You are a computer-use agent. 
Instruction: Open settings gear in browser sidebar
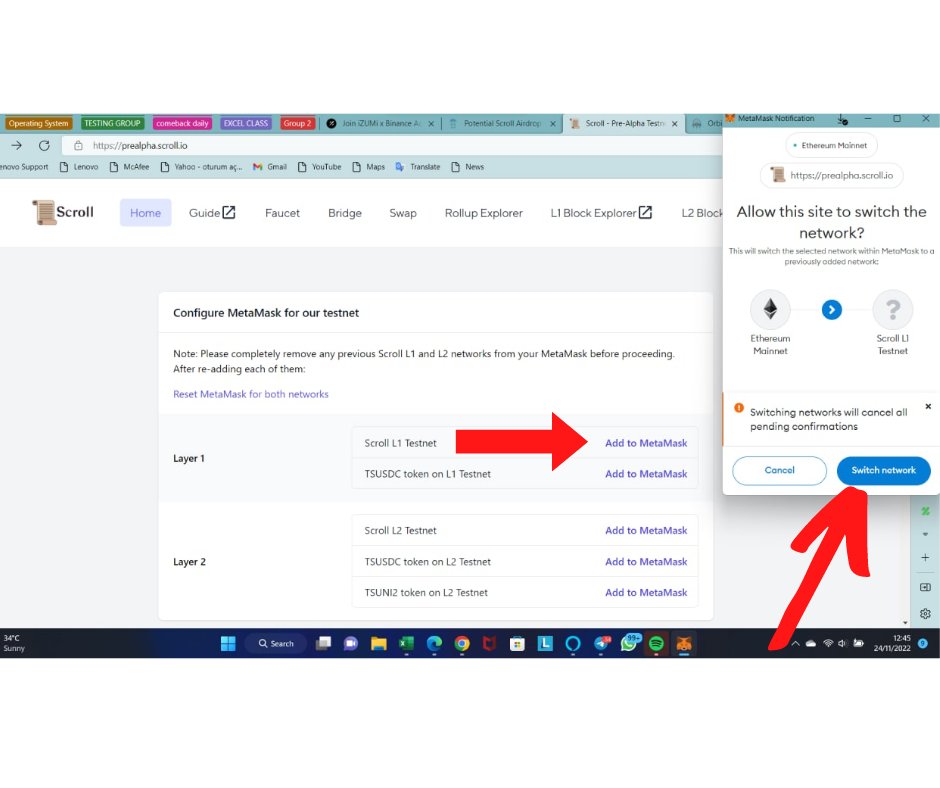pyautogui.click(x=925, y=613)
